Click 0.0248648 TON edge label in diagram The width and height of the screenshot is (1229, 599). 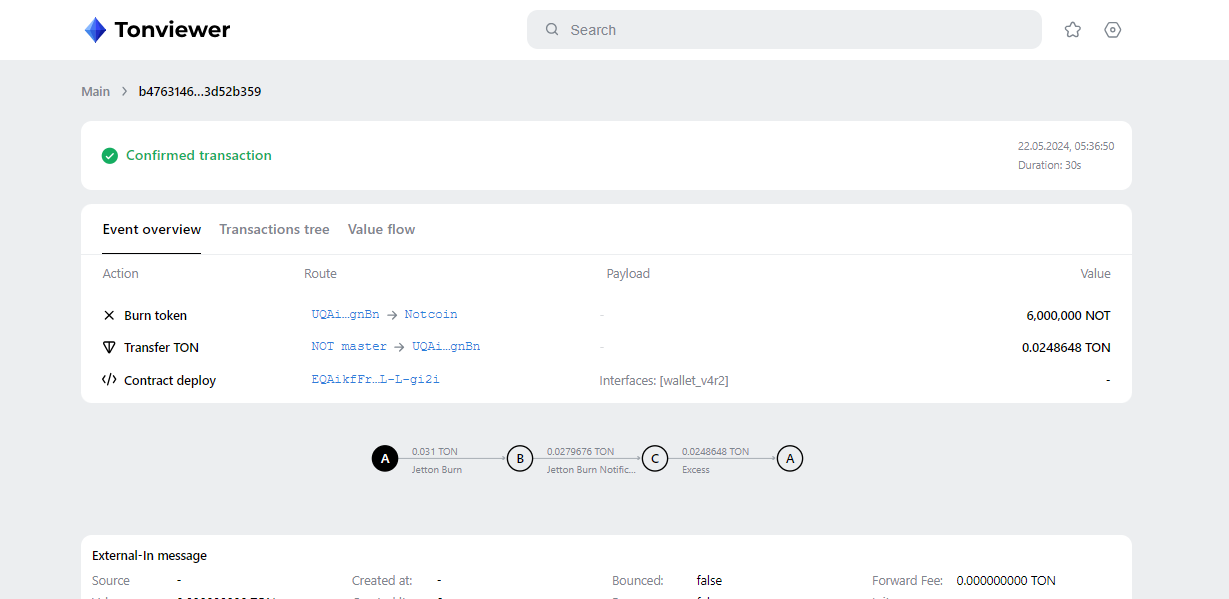[x=716, y=452]
